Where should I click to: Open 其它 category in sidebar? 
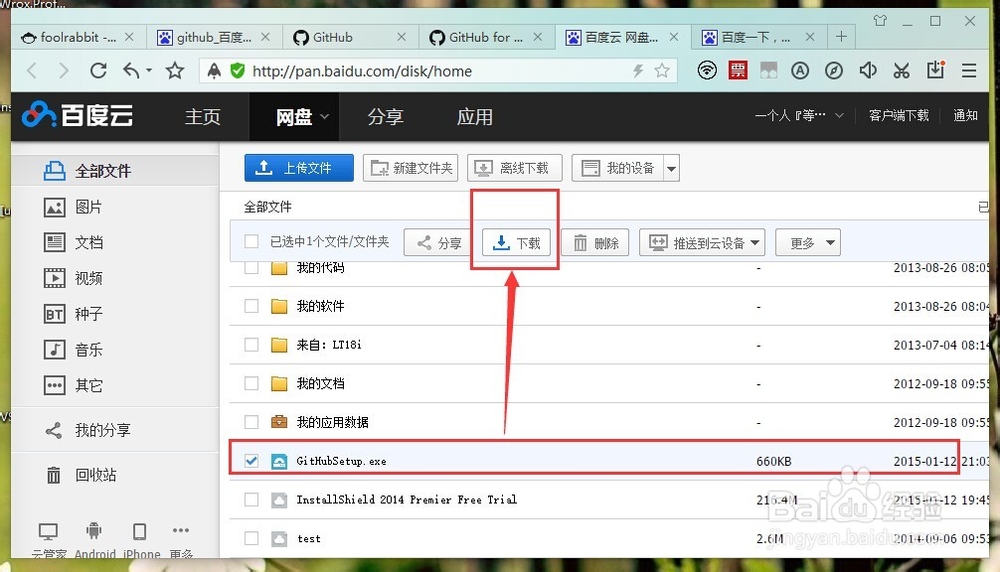coord(73,385)
